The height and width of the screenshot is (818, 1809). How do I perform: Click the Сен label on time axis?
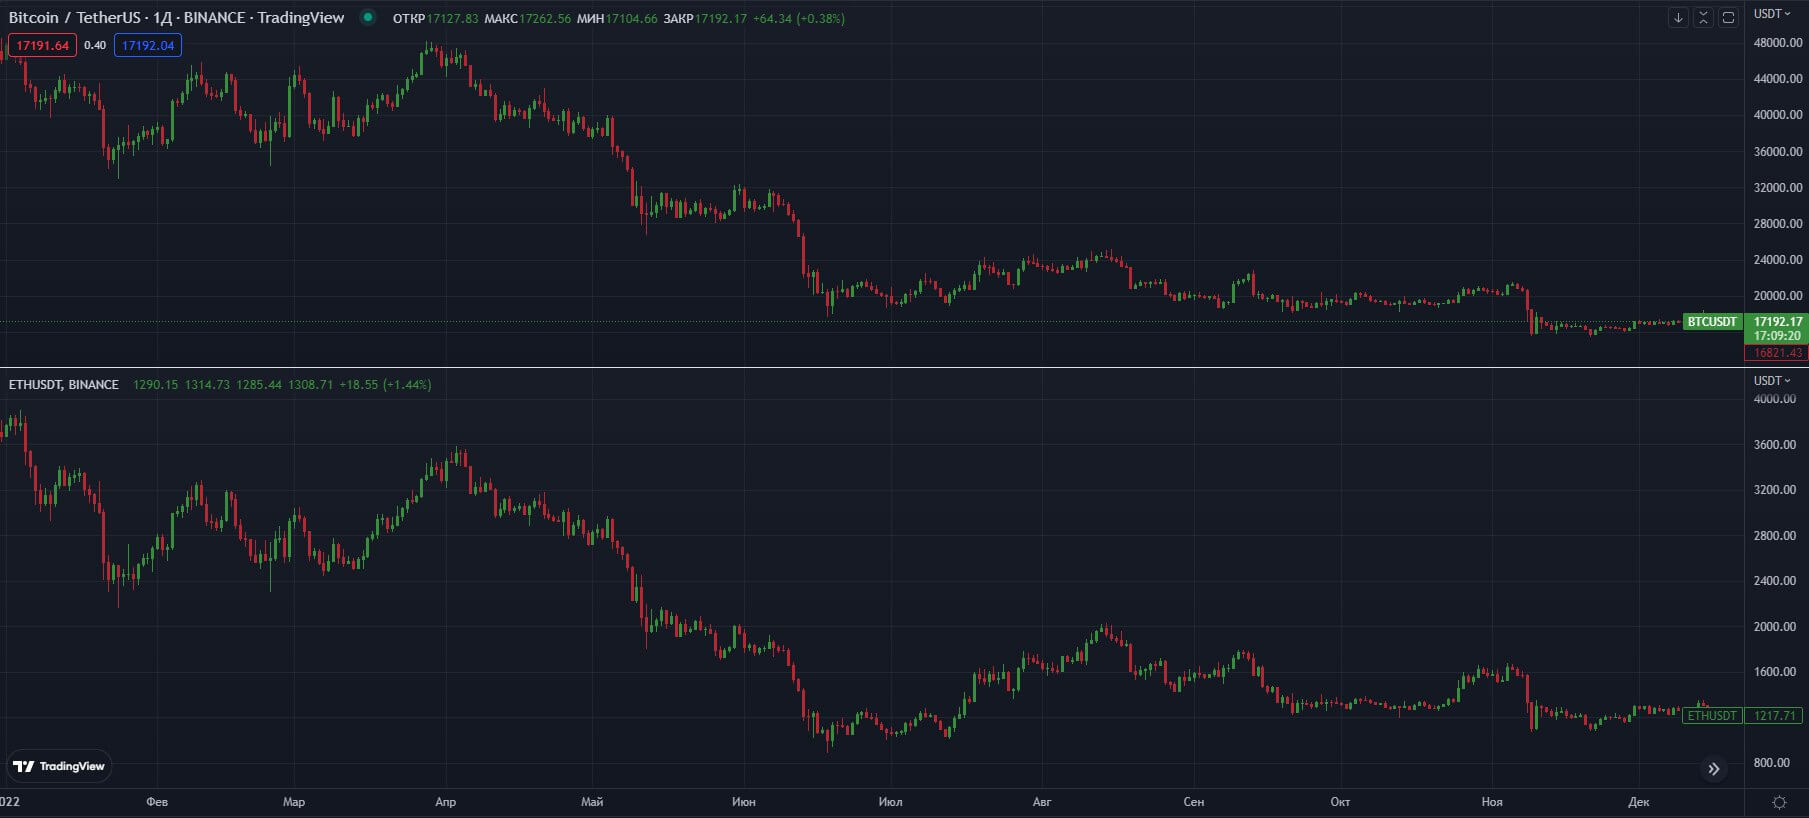[x=1194, y=802]
